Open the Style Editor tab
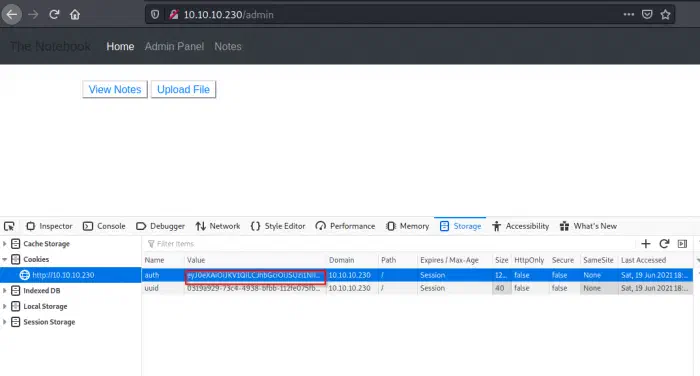The width and height of the screenshot is (700, 376). (x=278, y=226)
